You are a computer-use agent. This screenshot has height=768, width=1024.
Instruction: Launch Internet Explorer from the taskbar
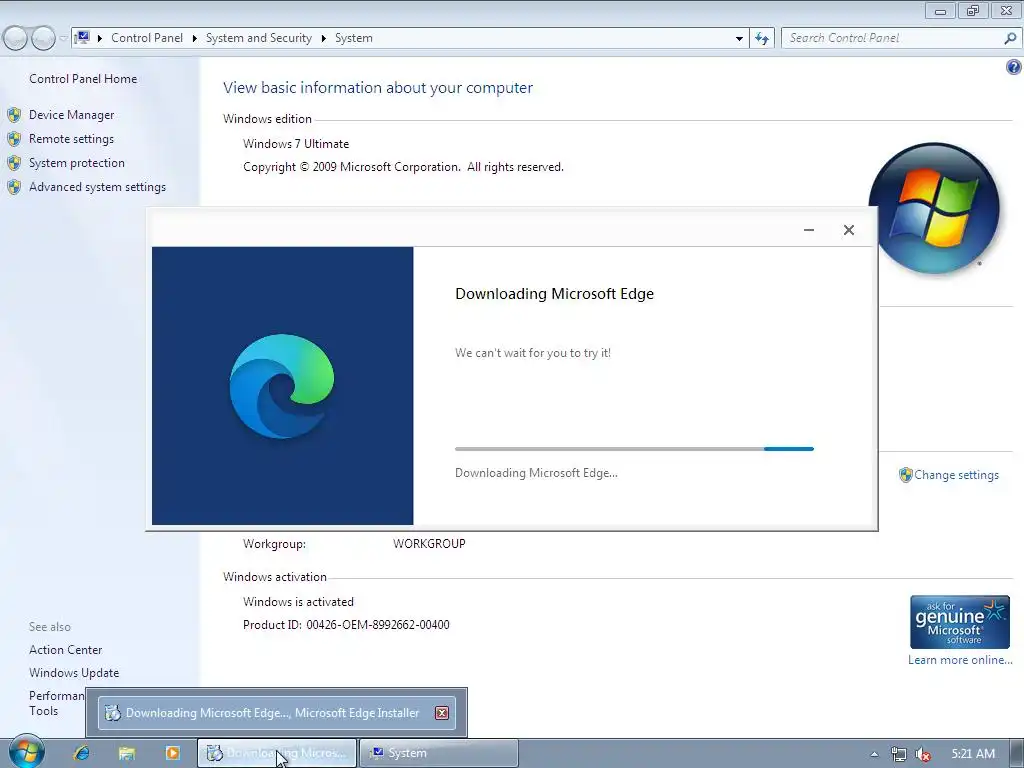pyautogui.click(x=82, y=753)
